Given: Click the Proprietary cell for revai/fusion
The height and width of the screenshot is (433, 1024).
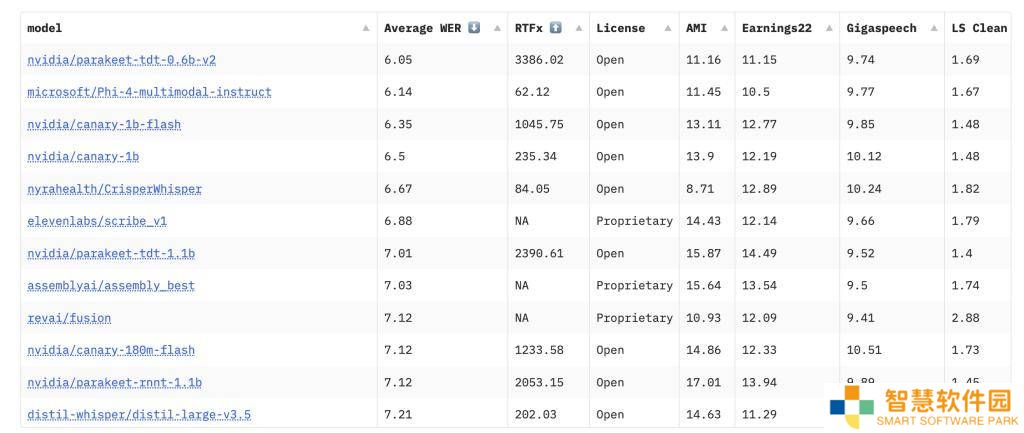Looking at the screenshot, I should 634,318.
